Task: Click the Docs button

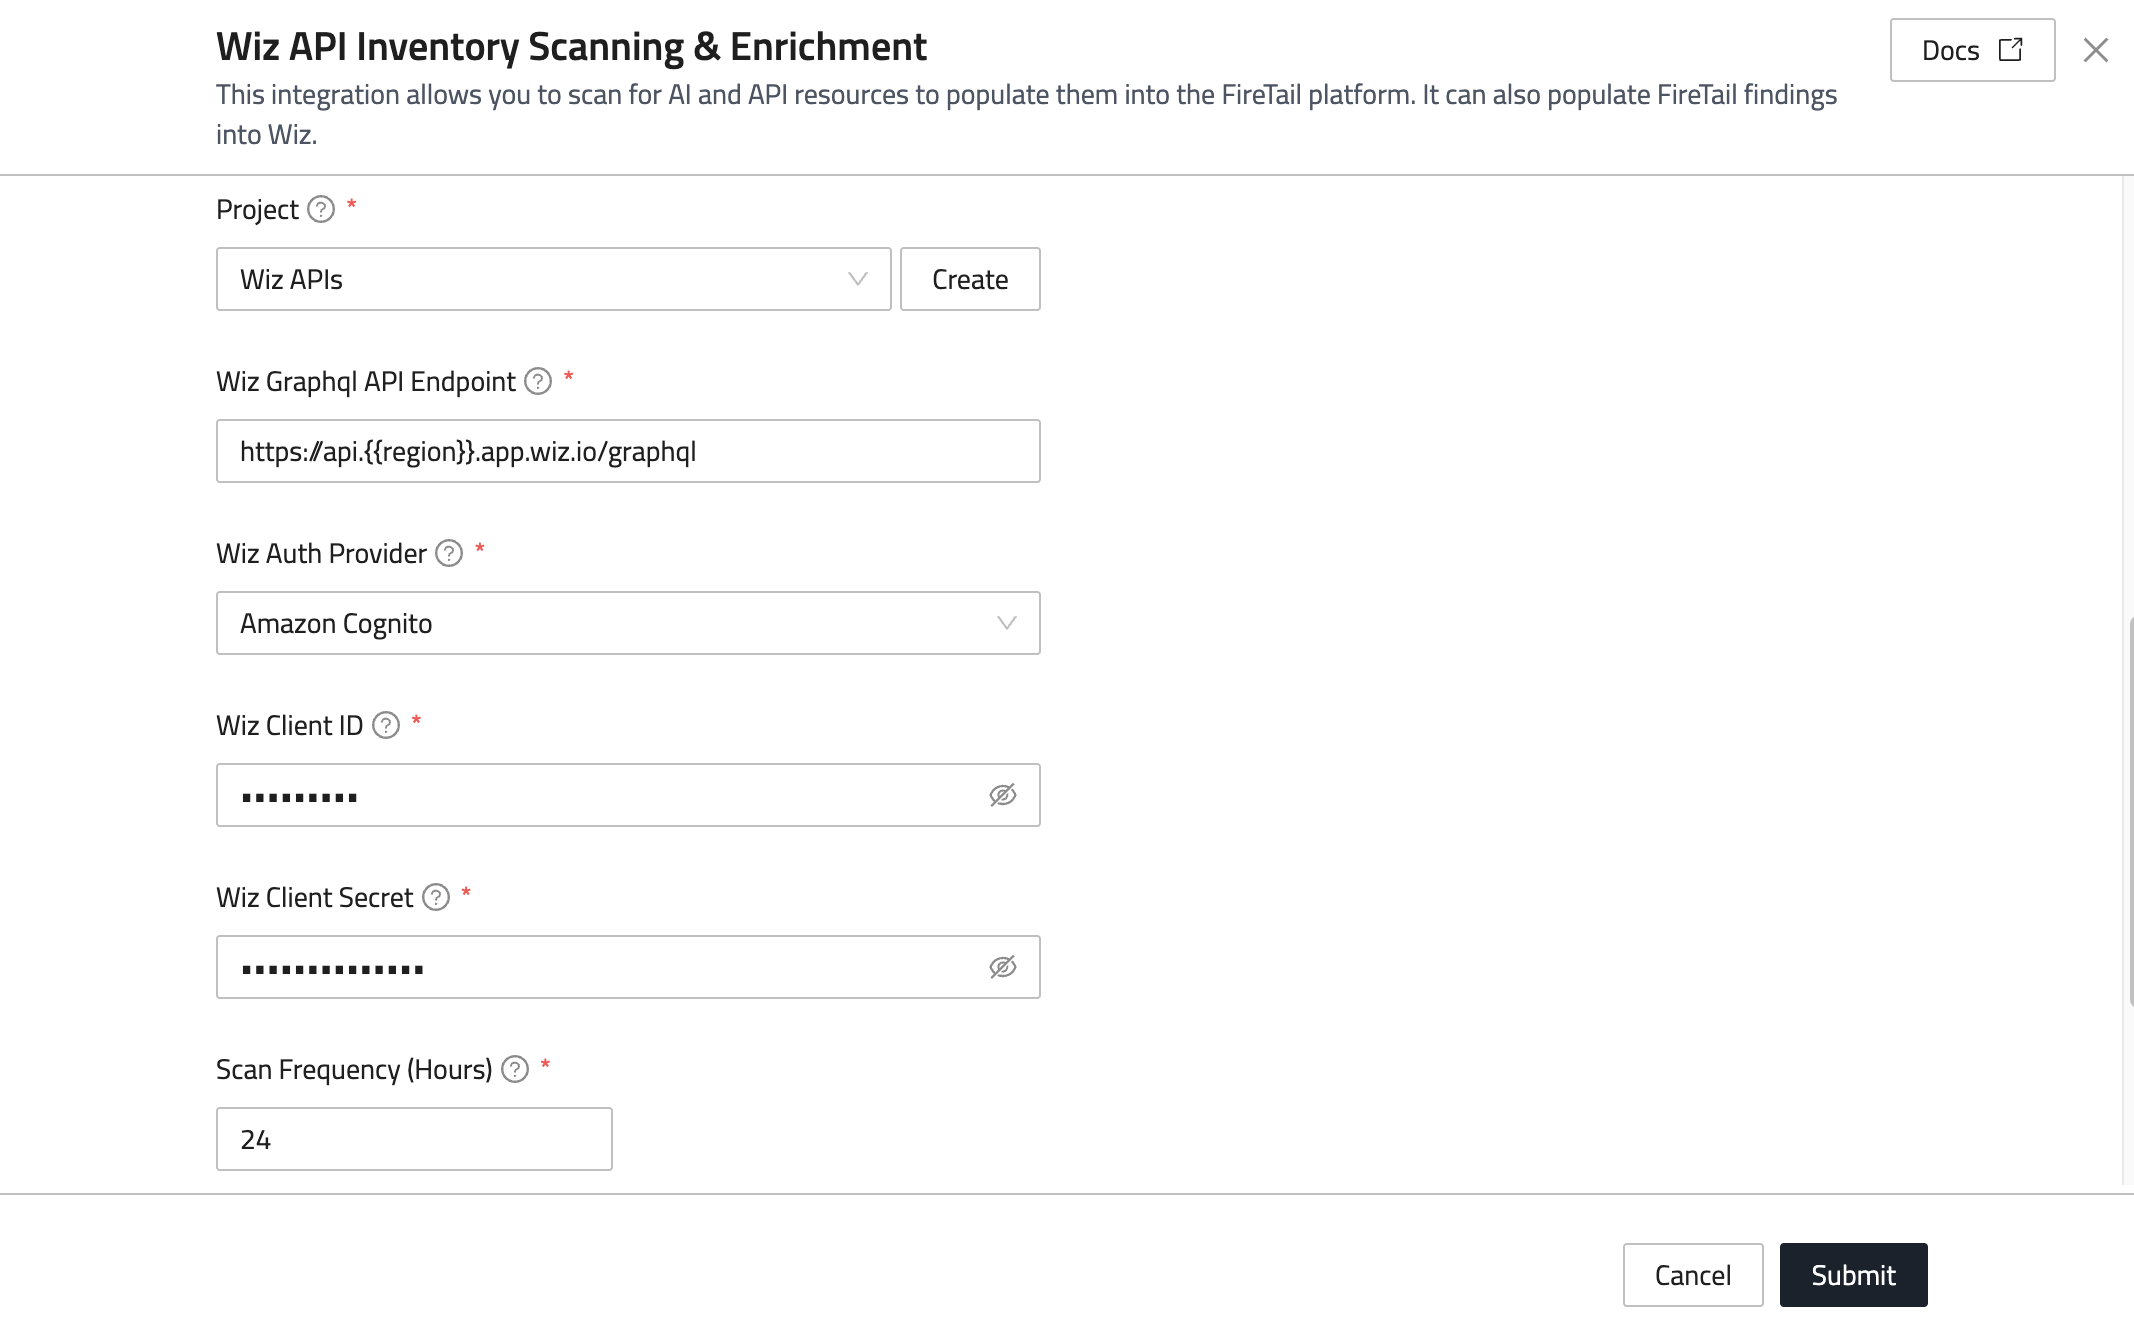Action: (1951, 50)
